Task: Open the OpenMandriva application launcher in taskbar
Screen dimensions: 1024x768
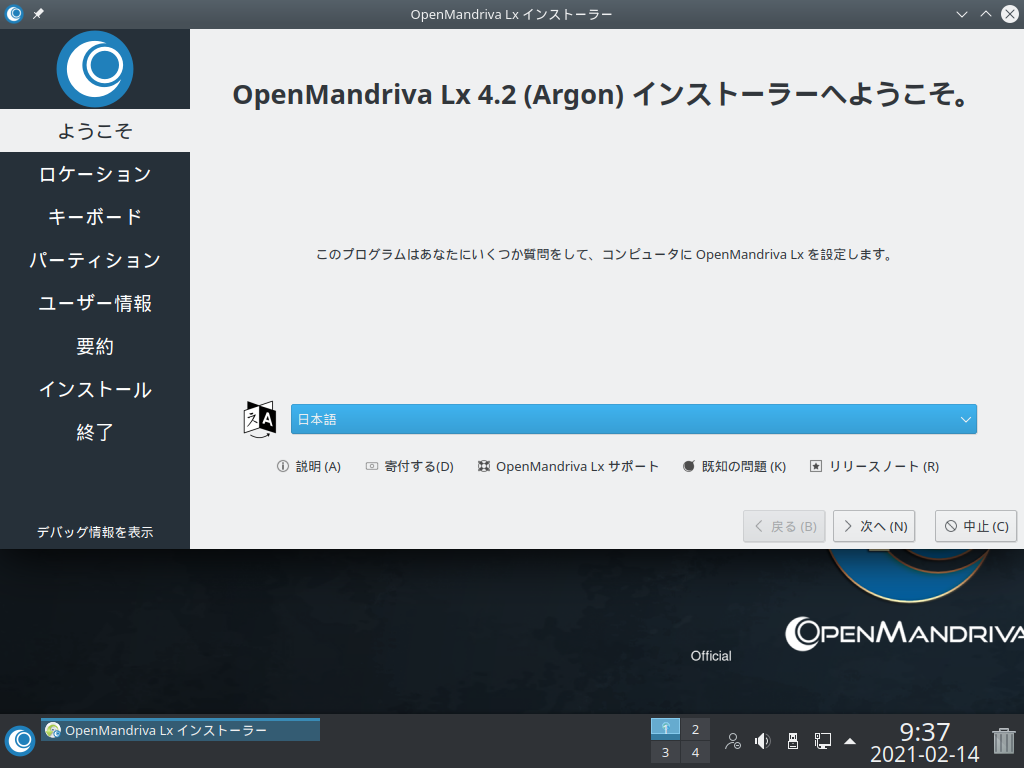Action: coord(20,741)
